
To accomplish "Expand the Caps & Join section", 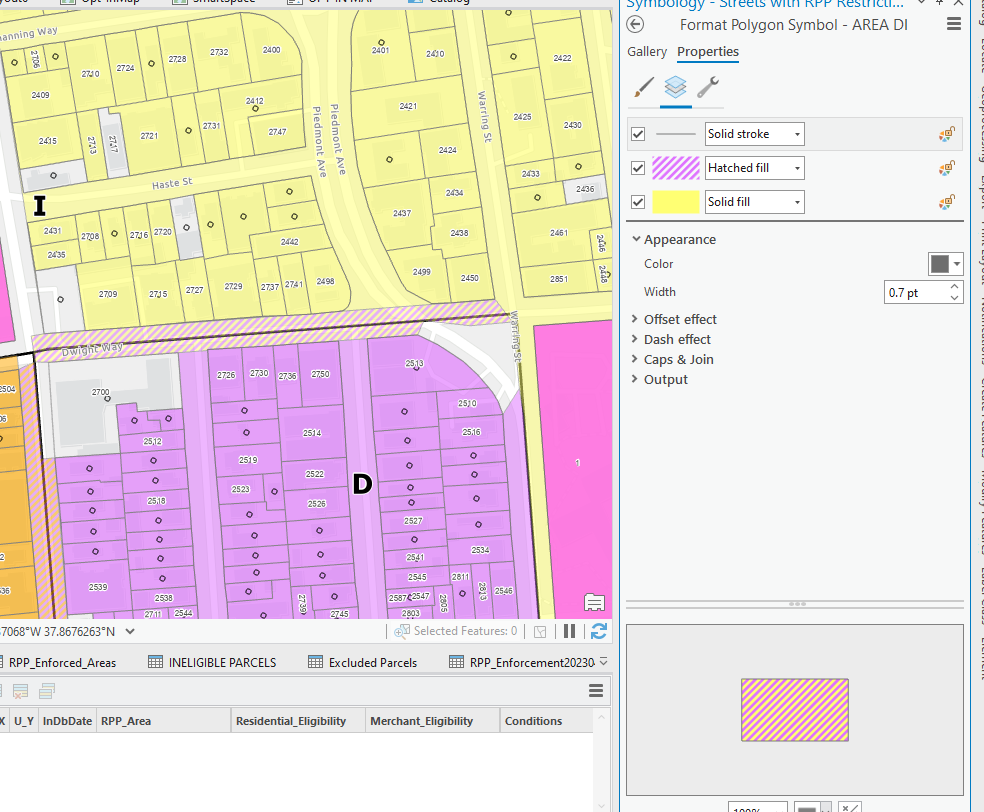I will tap(635, 359).
